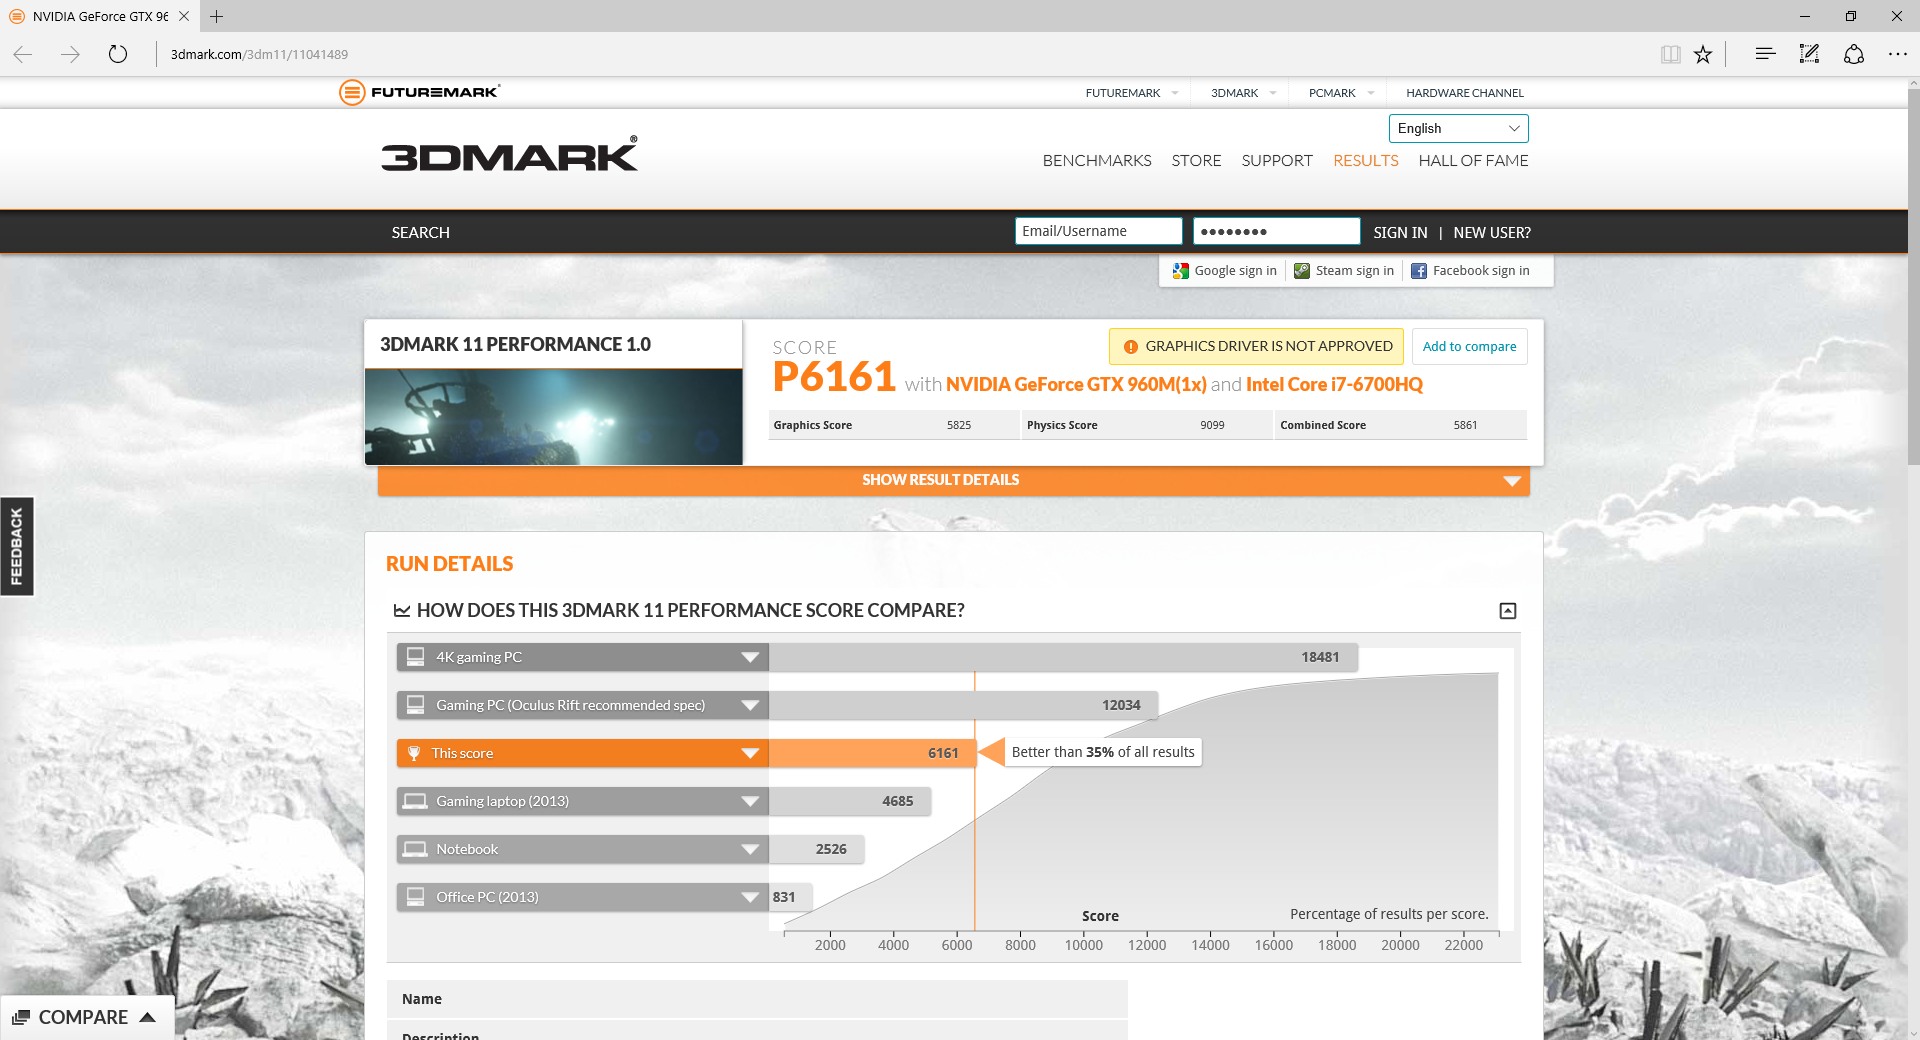Refresh the current page

point(118,54)
